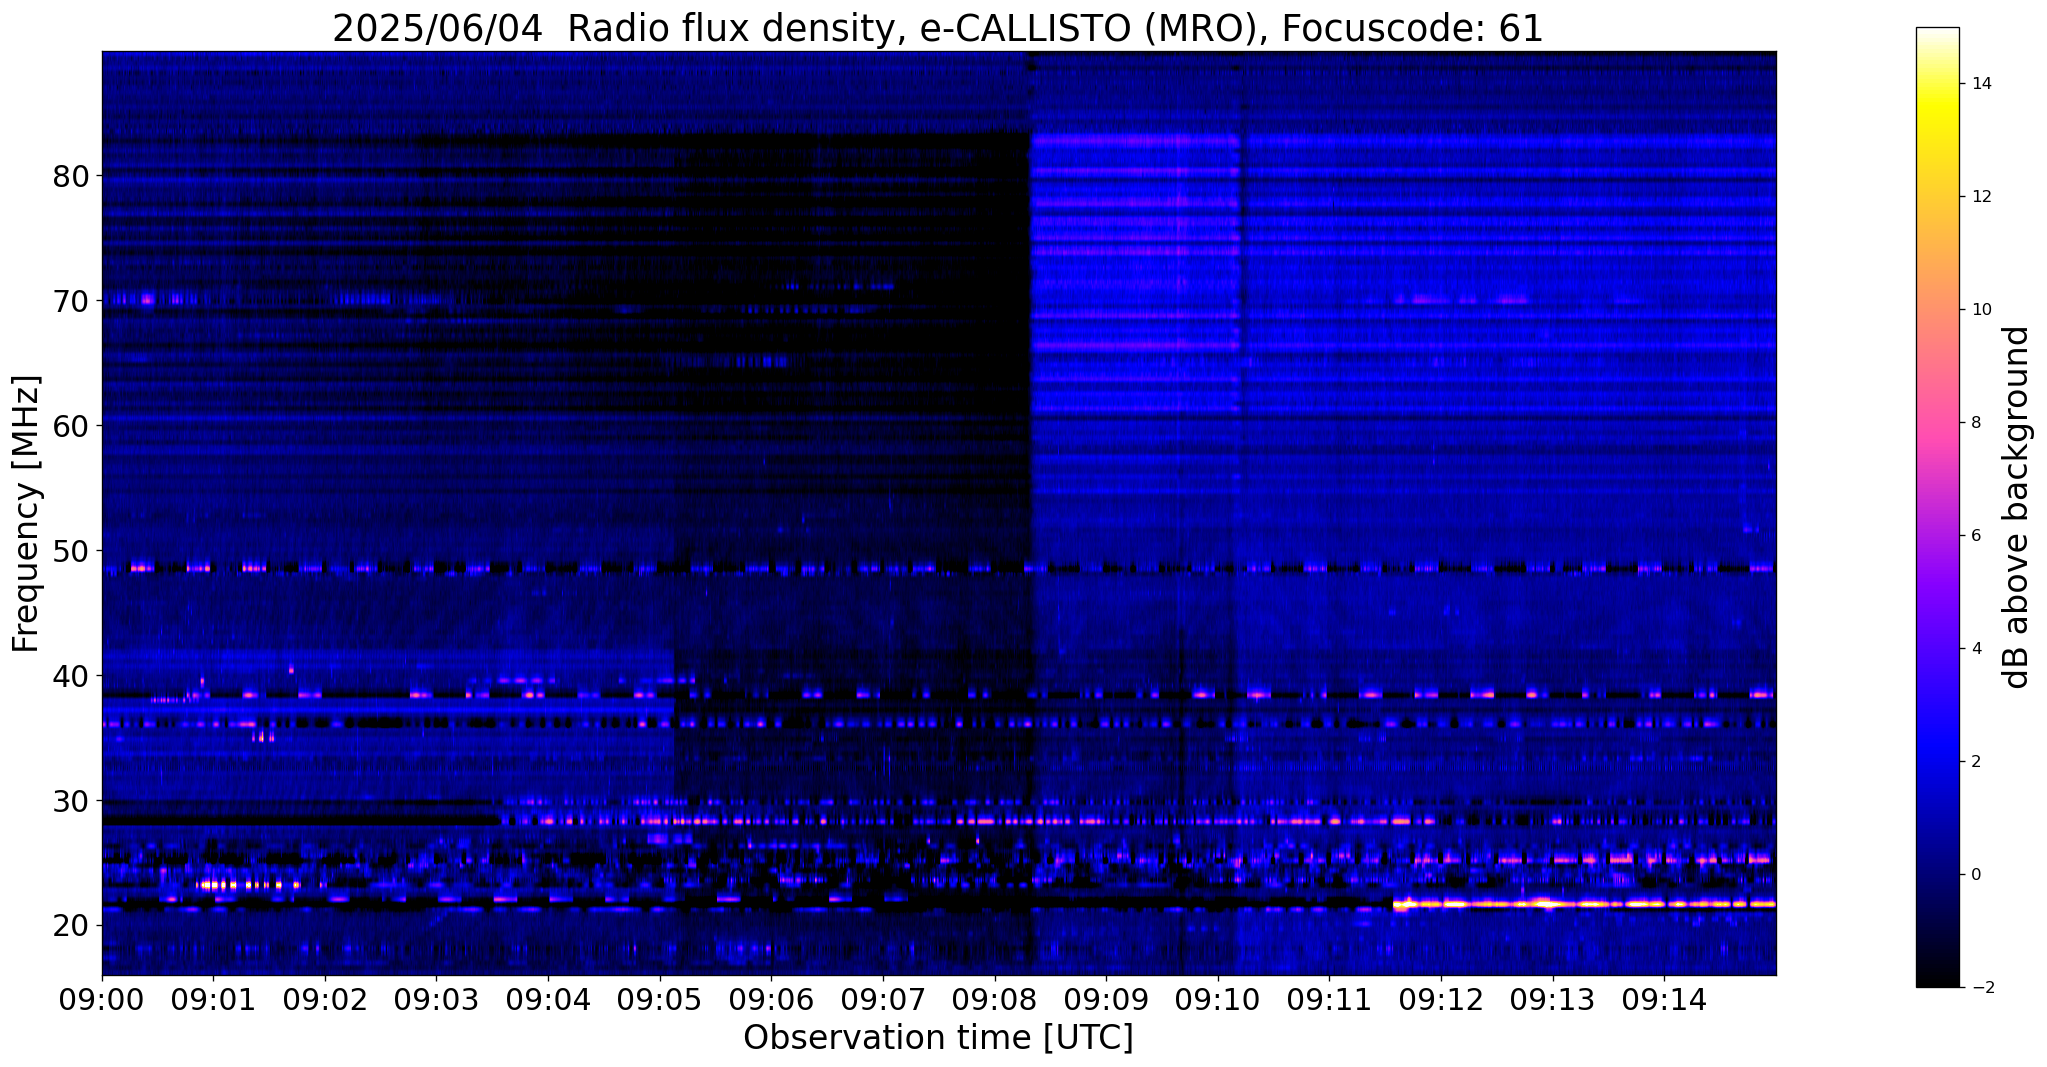Image resolution: width=2047 pixels, height=1067 pixels.
Task: Click the bright burst near 23 MHz at 09:01
Action: [249, 885]
